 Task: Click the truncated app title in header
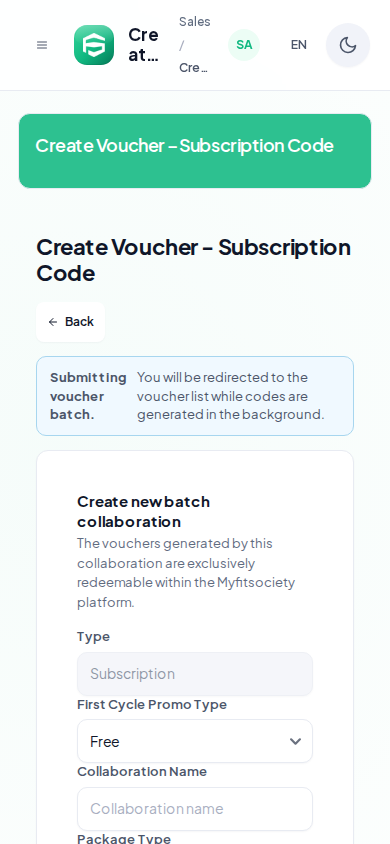click(144, 45)
